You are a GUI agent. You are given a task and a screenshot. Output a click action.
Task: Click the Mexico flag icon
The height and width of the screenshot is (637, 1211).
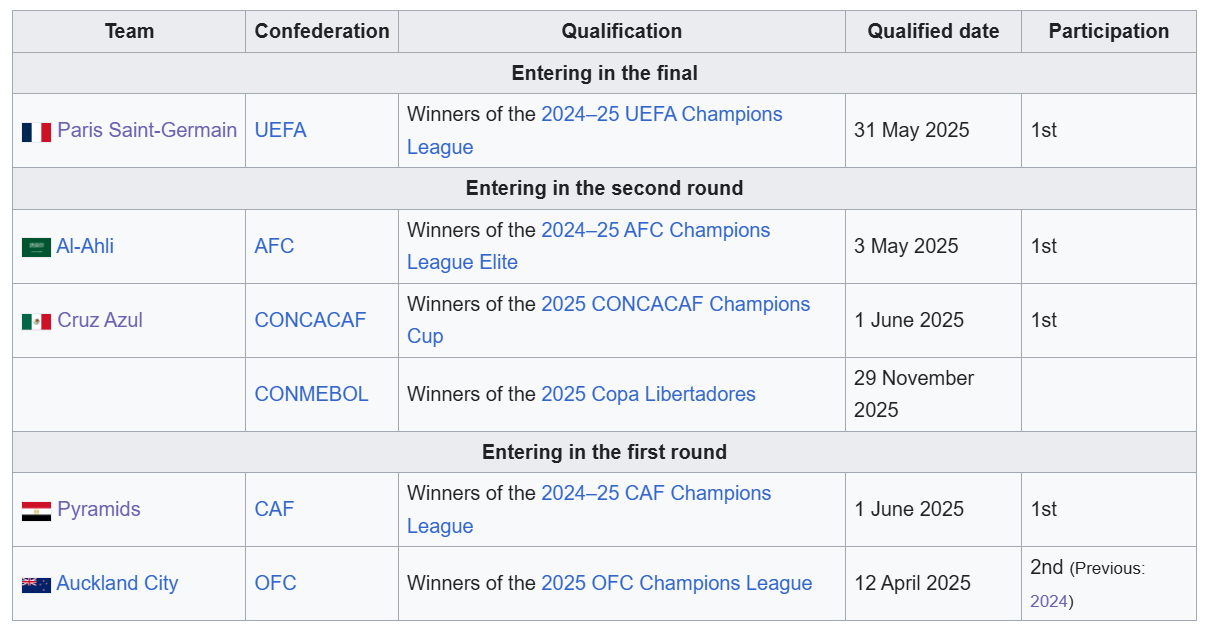pos(36,321)
